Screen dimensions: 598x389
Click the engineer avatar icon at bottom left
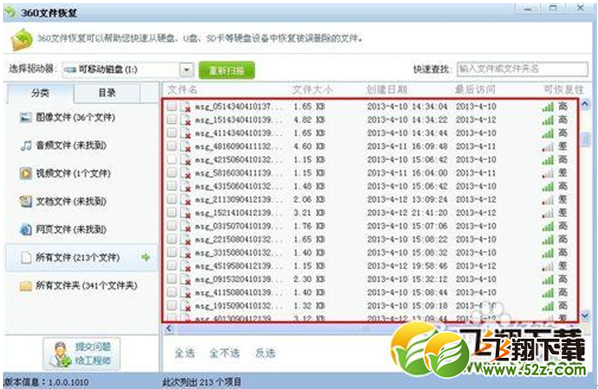point(61,354)
